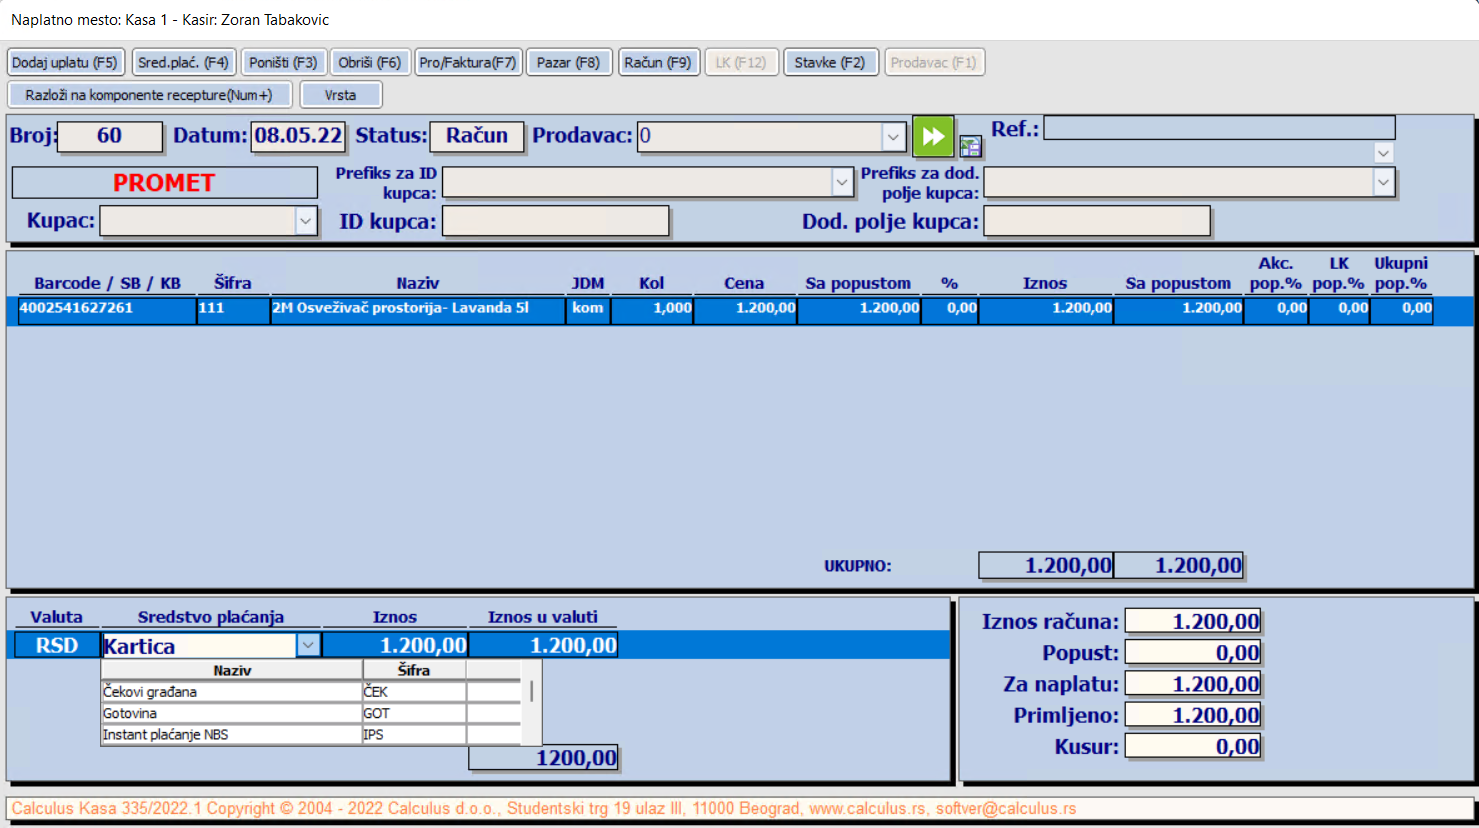Screen dimensions: 1479x828
Task: Expand the Ref. dropdown arrow
Action: coord(1384,153)
